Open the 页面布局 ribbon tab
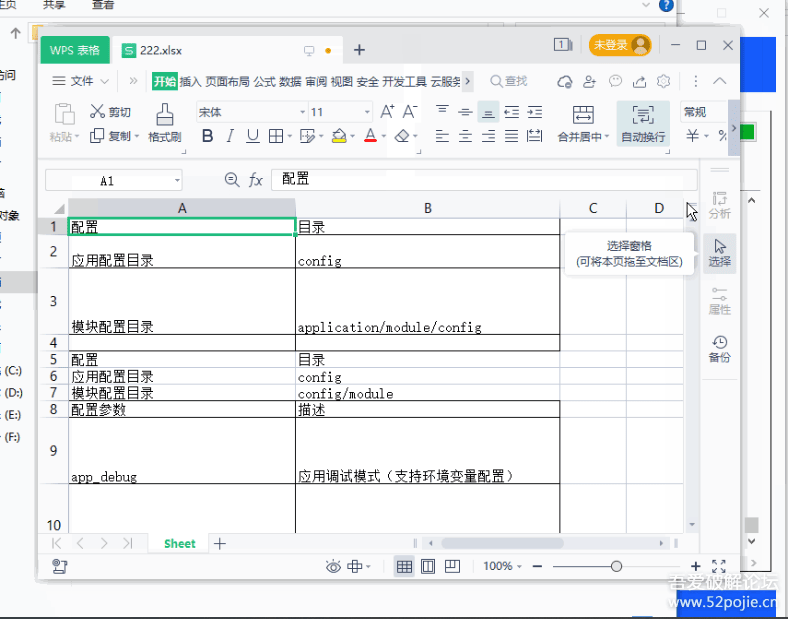Screen dimensions: 788x619 click(x=227, y=81)
